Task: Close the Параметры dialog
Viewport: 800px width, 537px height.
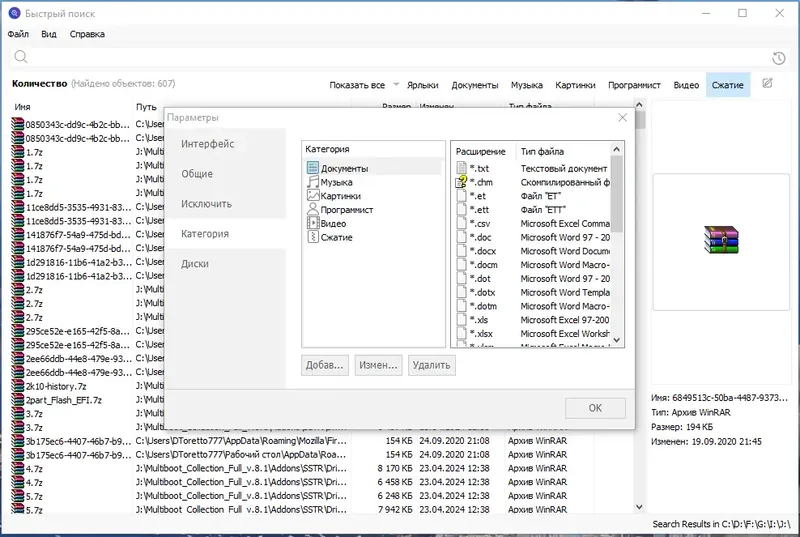Action: 622,118
